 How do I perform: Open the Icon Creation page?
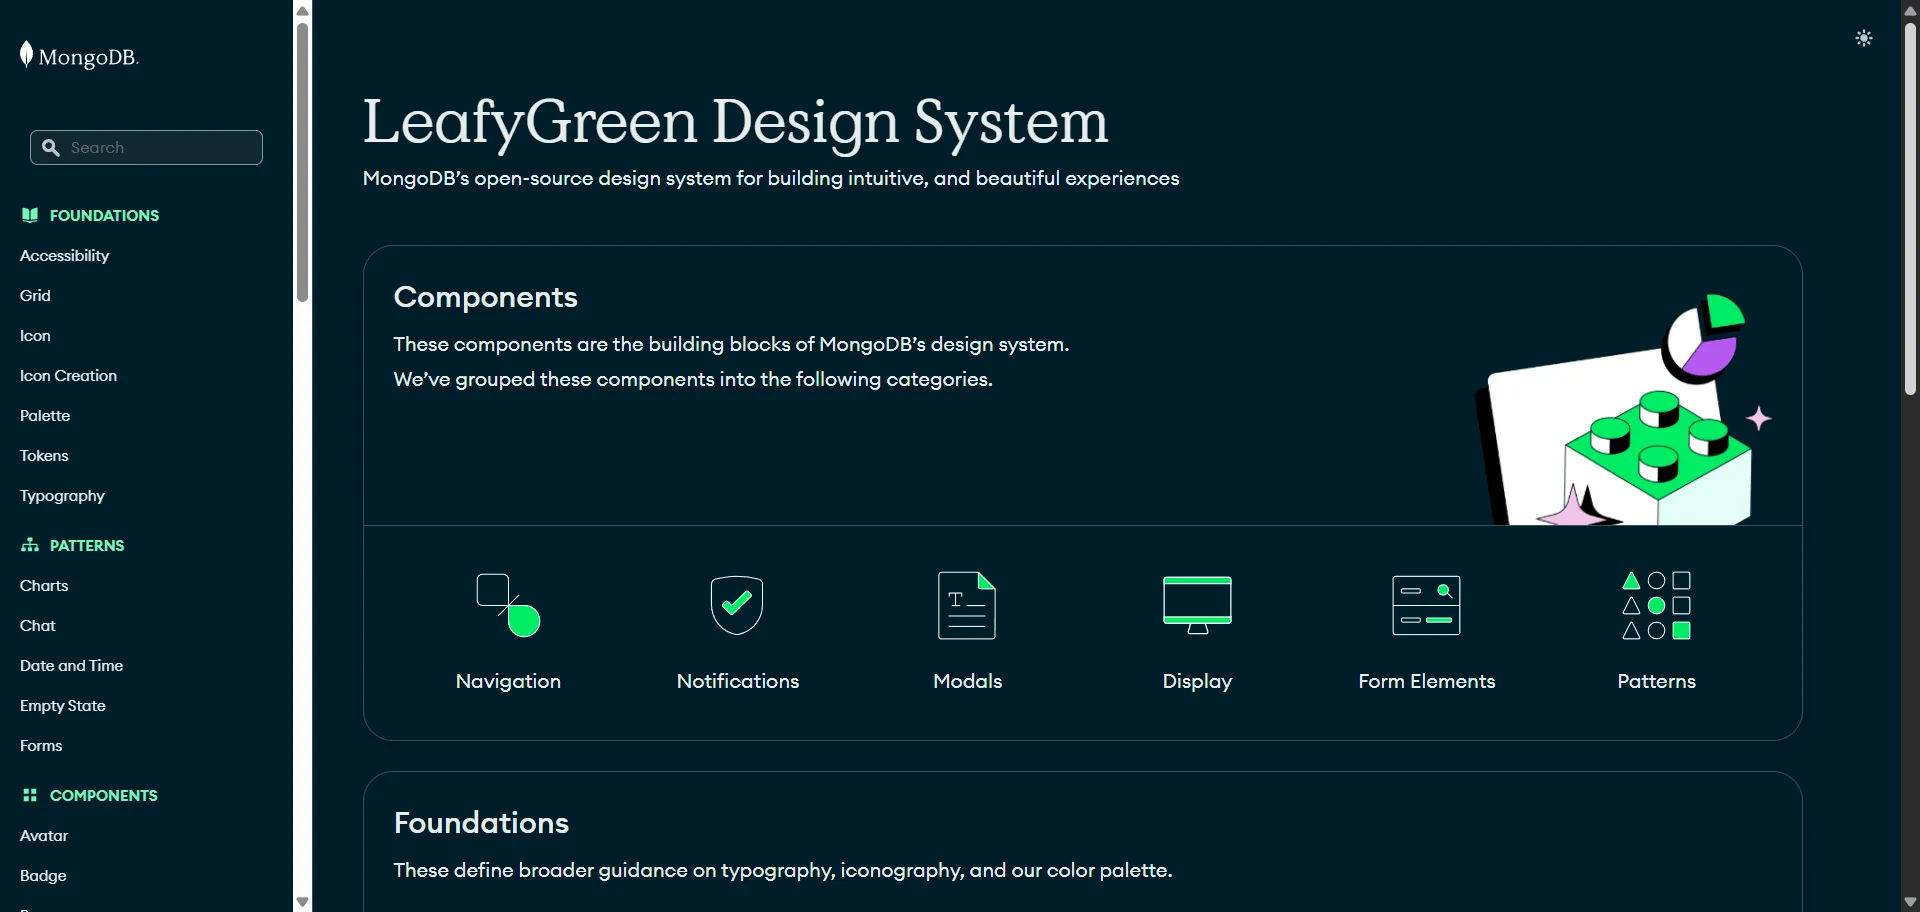click(68, 376)
